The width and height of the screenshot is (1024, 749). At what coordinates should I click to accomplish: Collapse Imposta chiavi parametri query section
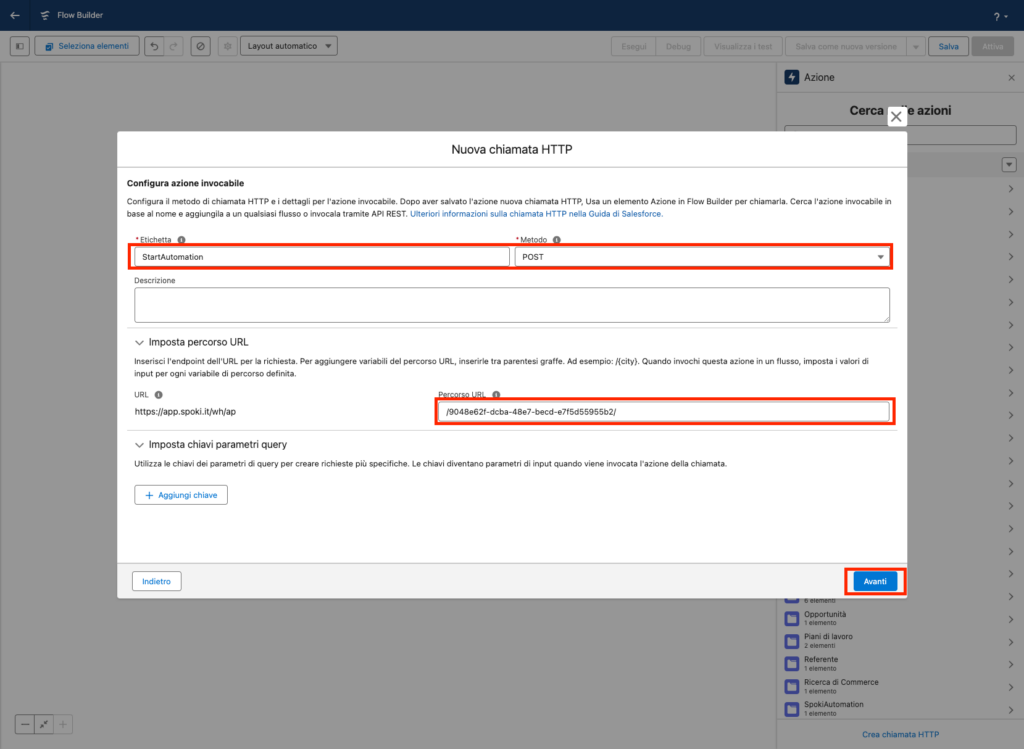click(x=138, y=444)
